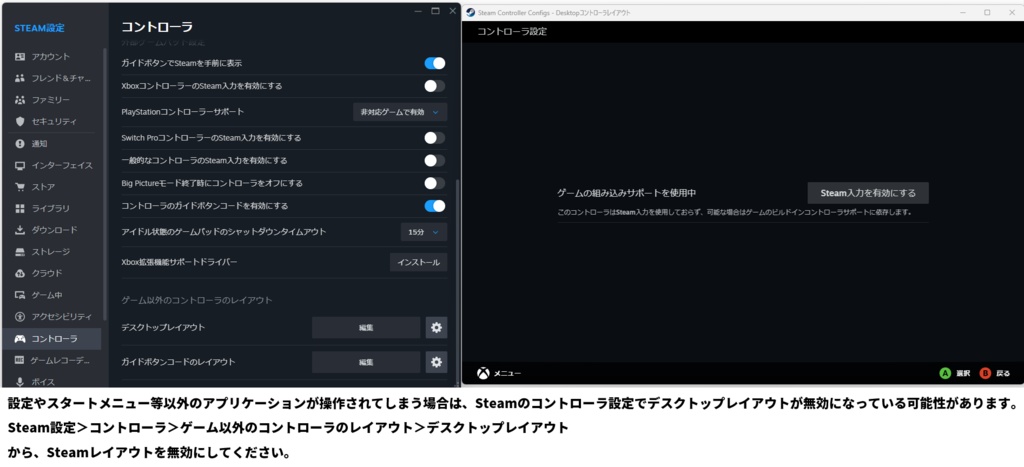Image resolution: width=1024 pixels, height=467 pixels.
Task: Click 編集 button for Guide Button Chord Layout
Action: 366,362
